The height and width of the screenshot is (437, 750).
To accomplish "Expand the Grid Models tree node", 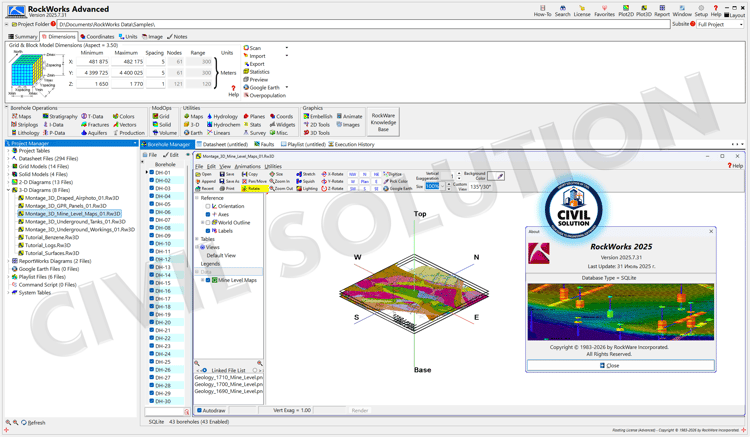I will tap(8, 166).
